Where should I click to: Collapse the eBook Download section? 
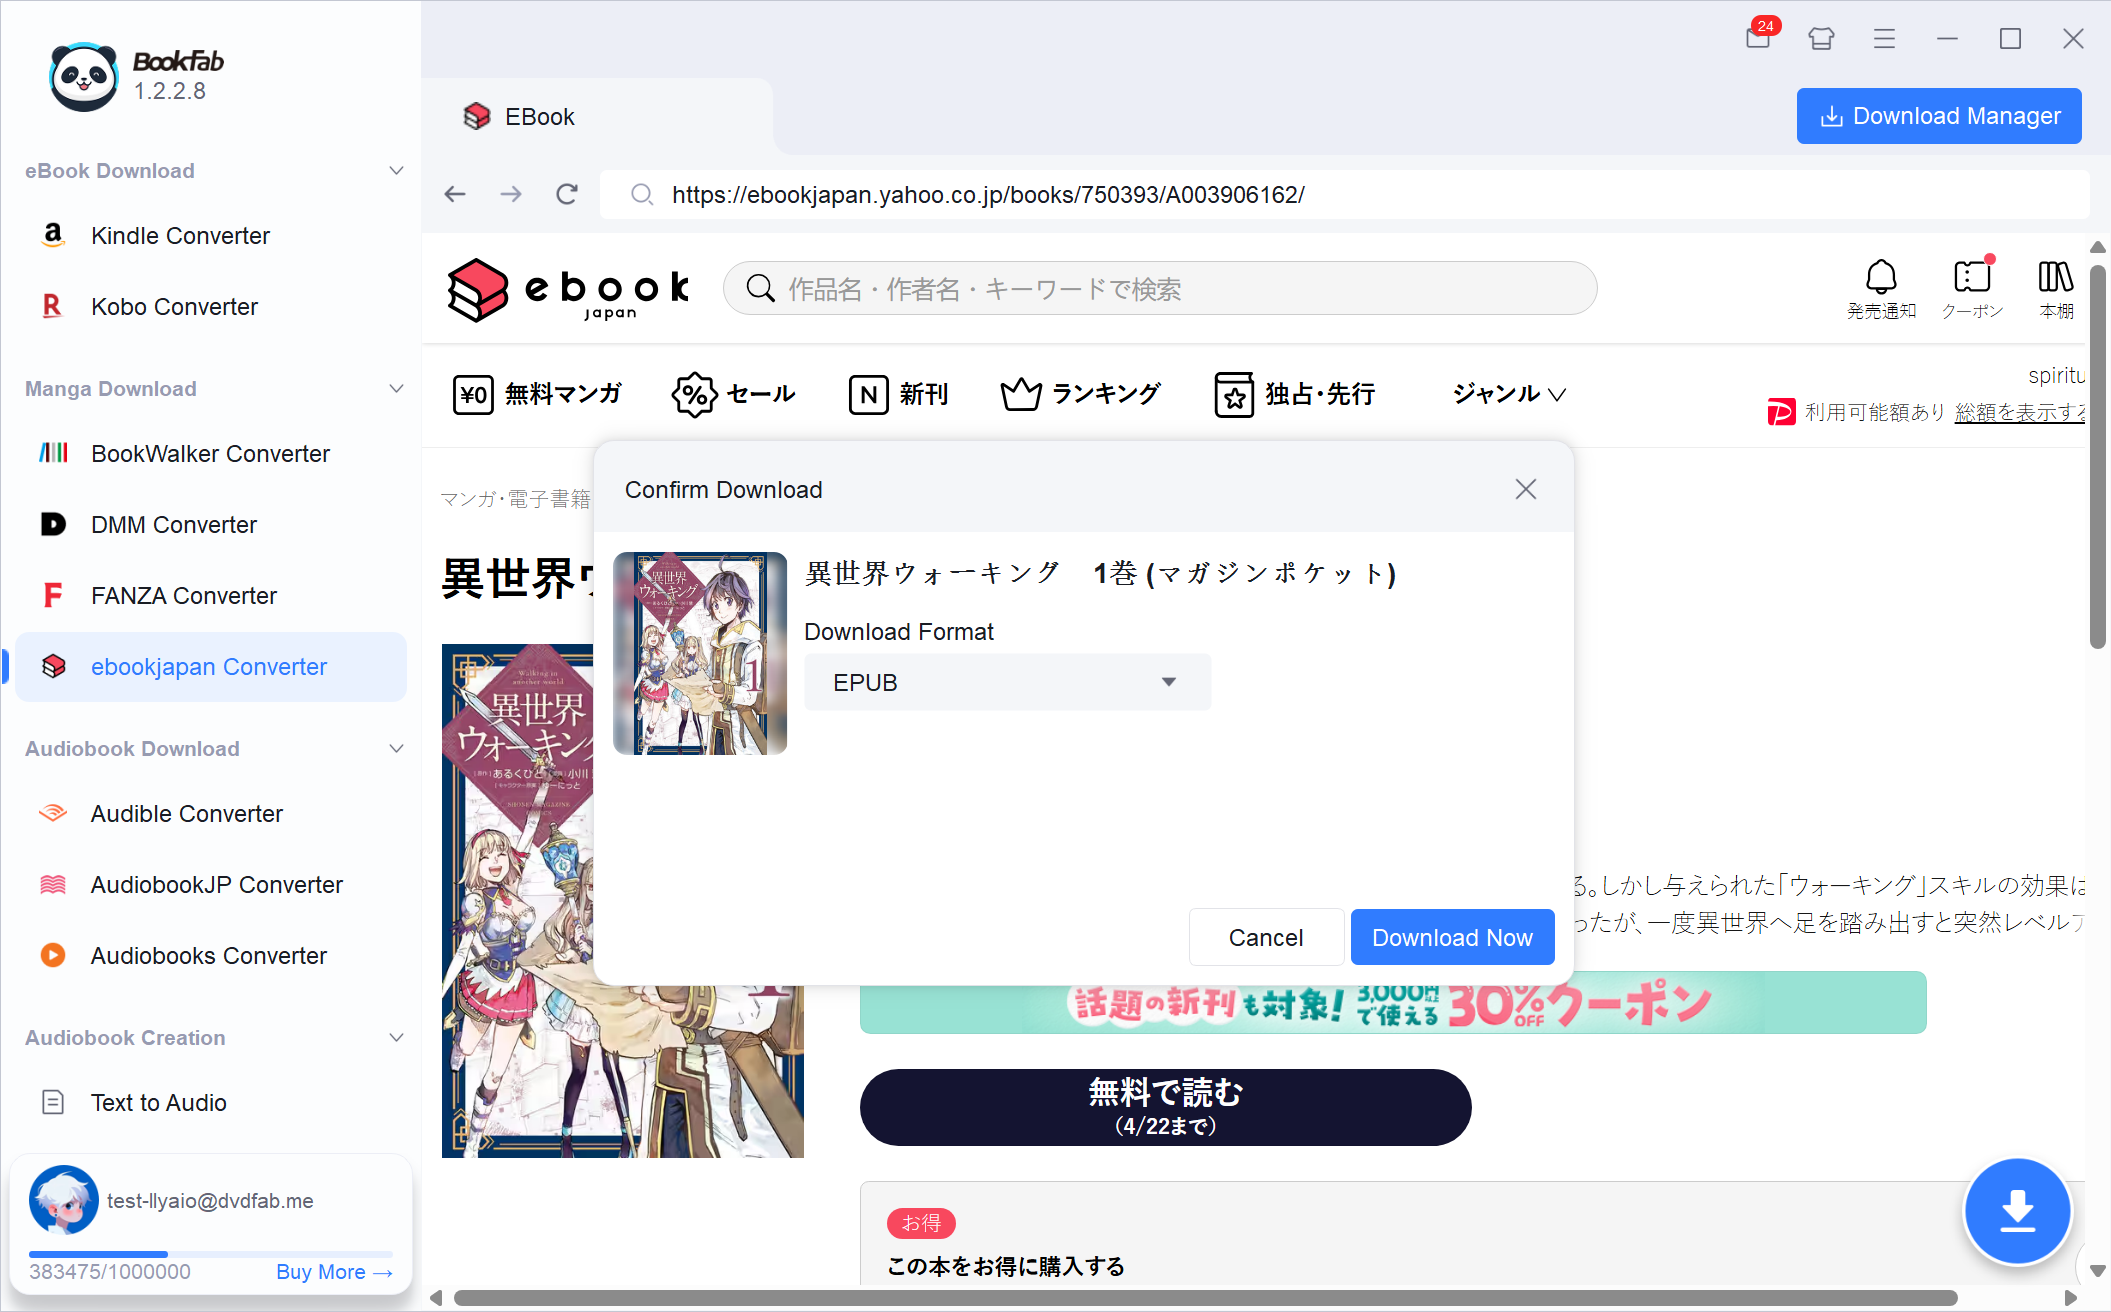coord(396,170)
